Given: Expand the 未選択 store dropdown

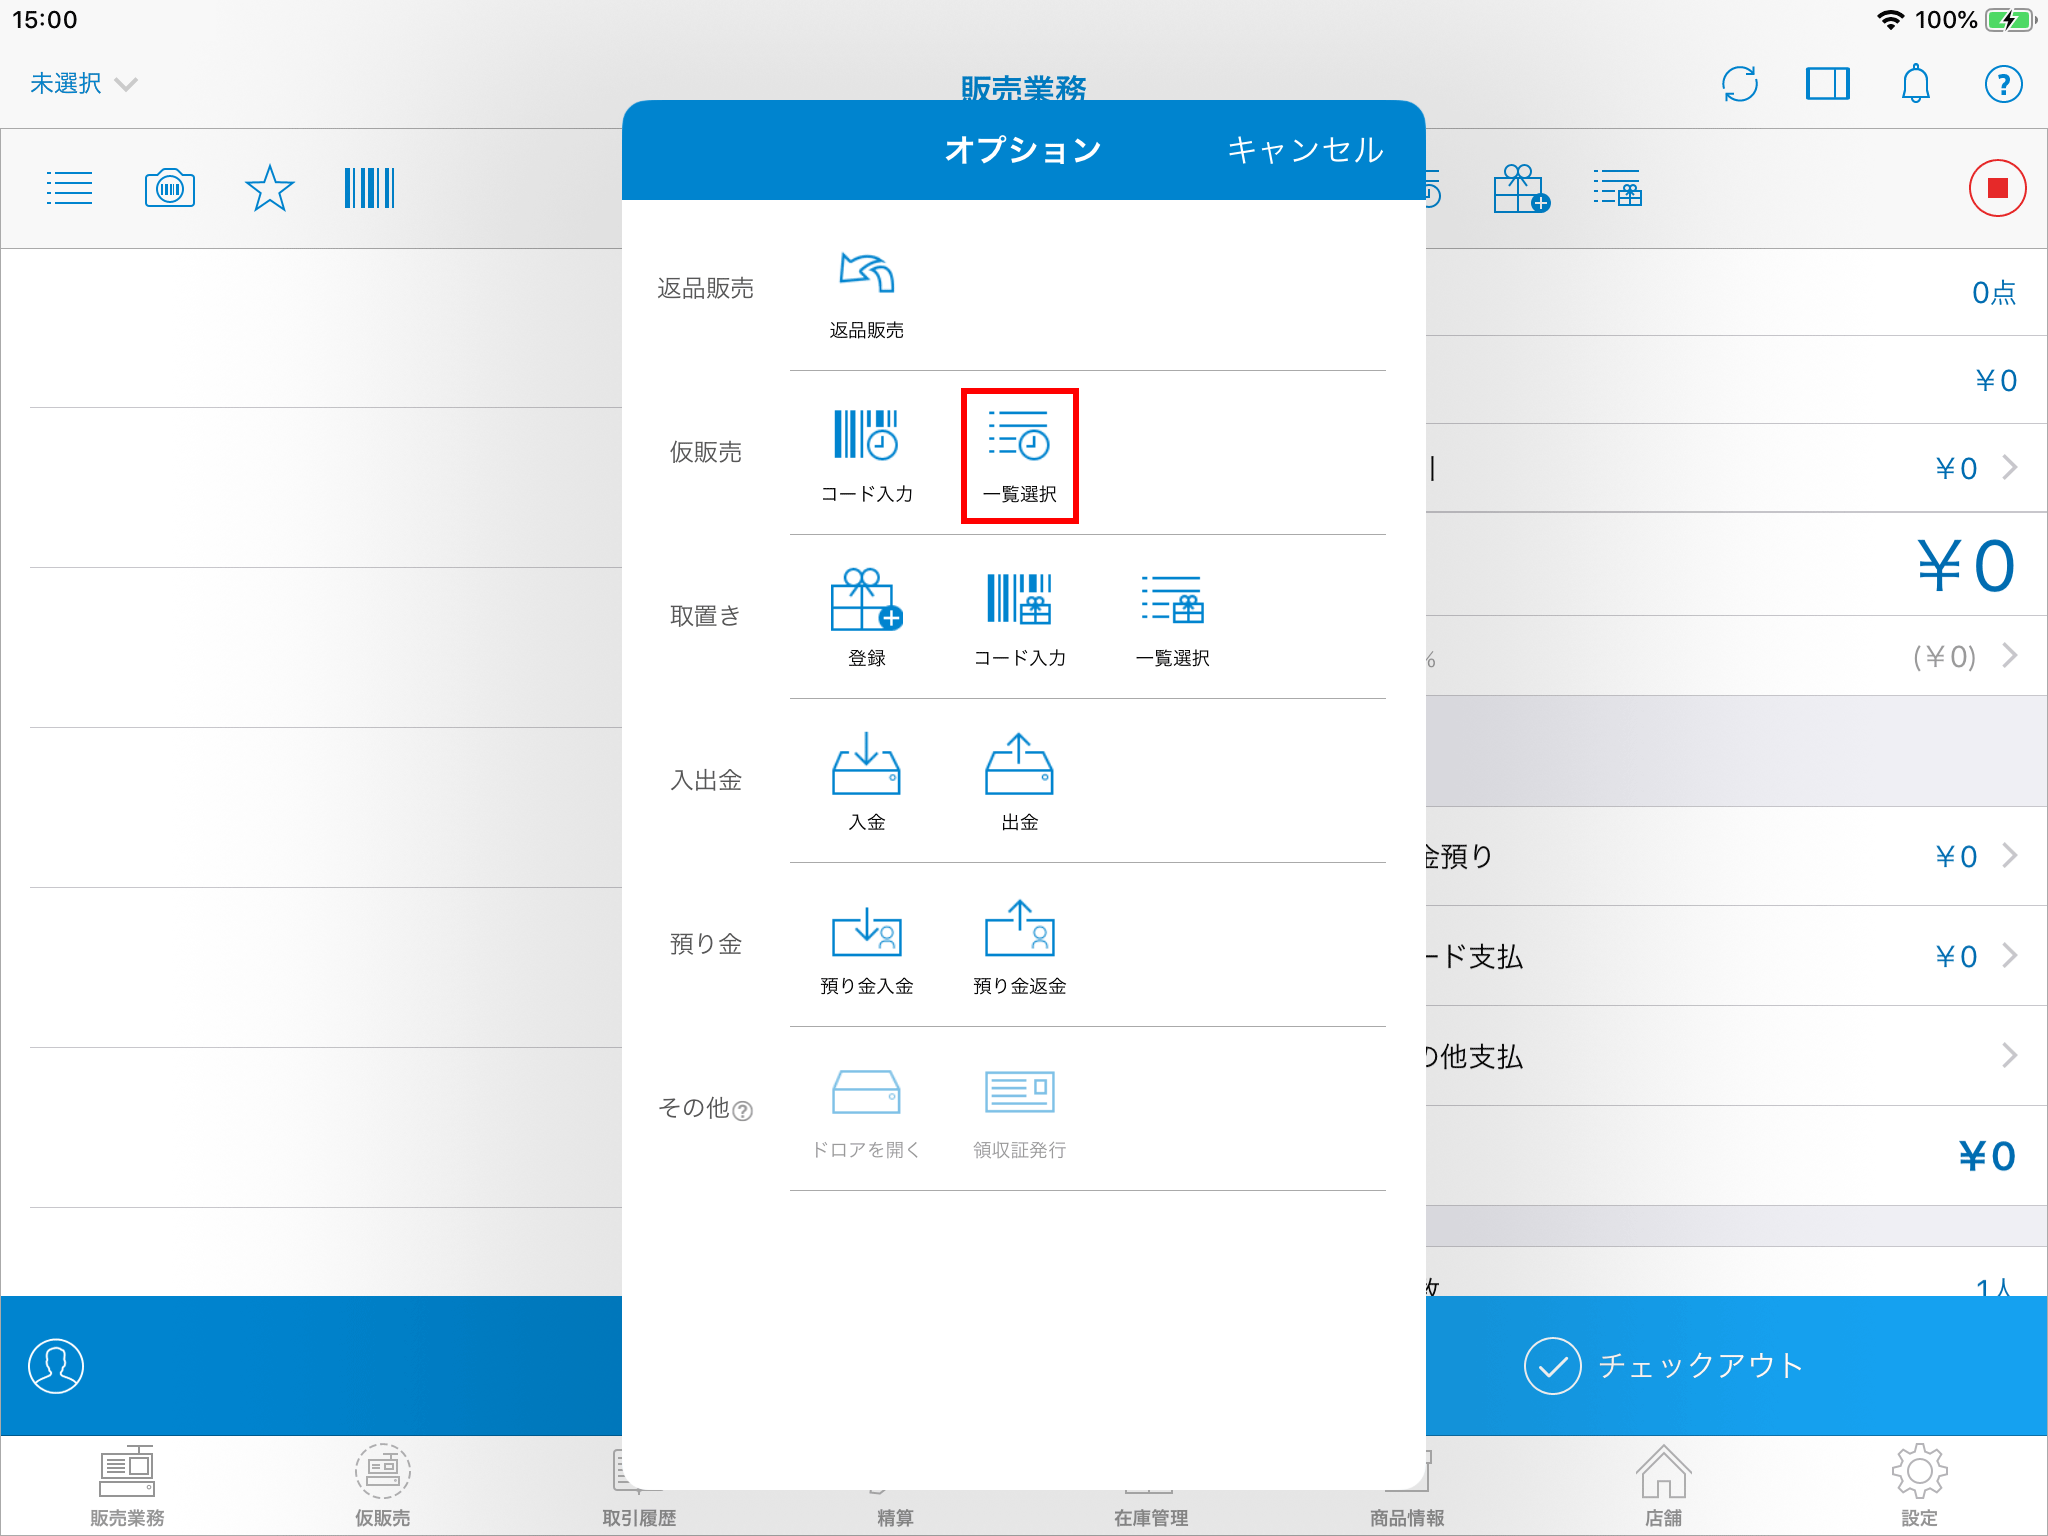Looking at the screenshot, I should (x=82, y=84).
